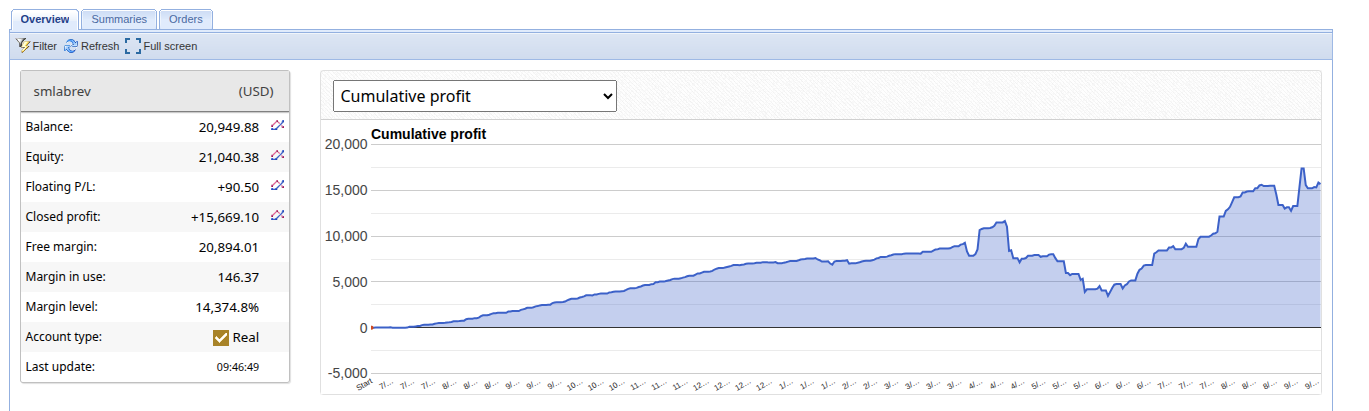Toggle the Real account type checkbox
Screen dimensions: 1369x411
[x=221, y=338]
